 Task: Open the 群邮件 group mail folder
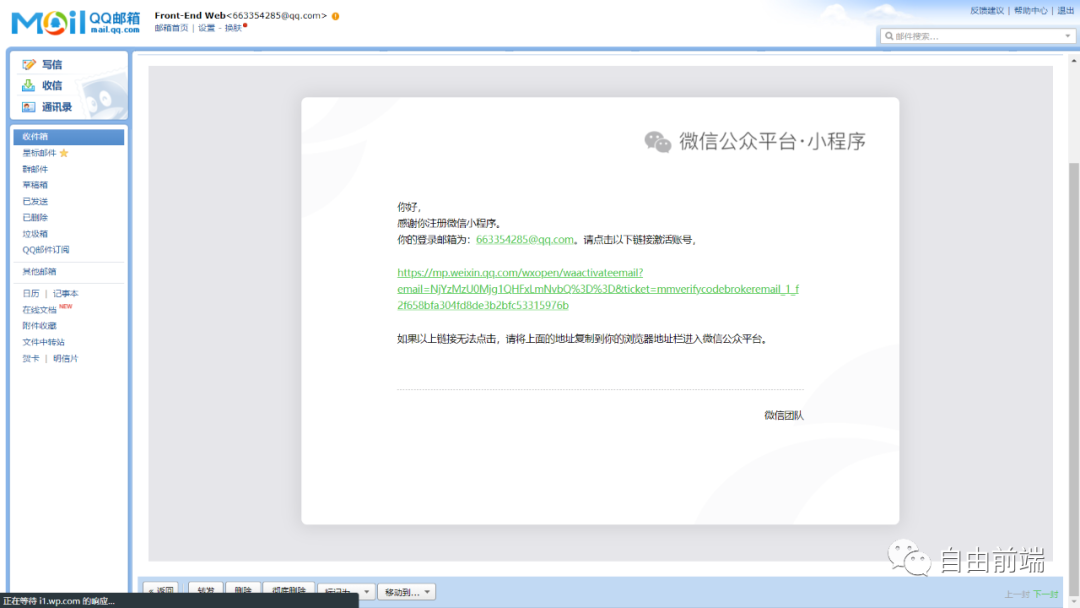(35, 169)
